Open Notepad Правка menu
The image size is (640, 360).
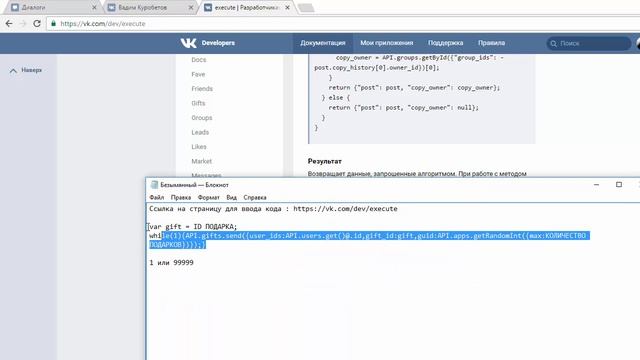[x=181, y=198]
